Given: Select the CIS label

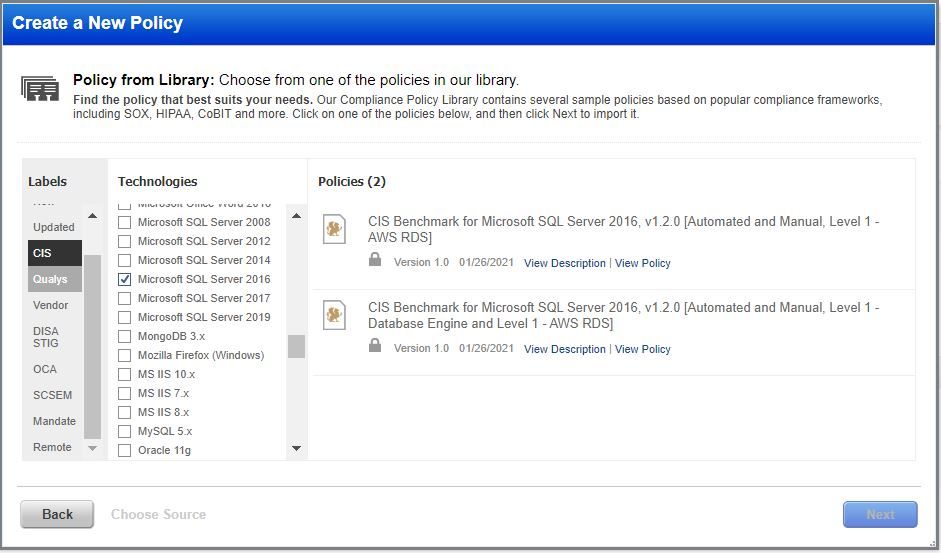Looking at the screenshot, I should point(55,253).
